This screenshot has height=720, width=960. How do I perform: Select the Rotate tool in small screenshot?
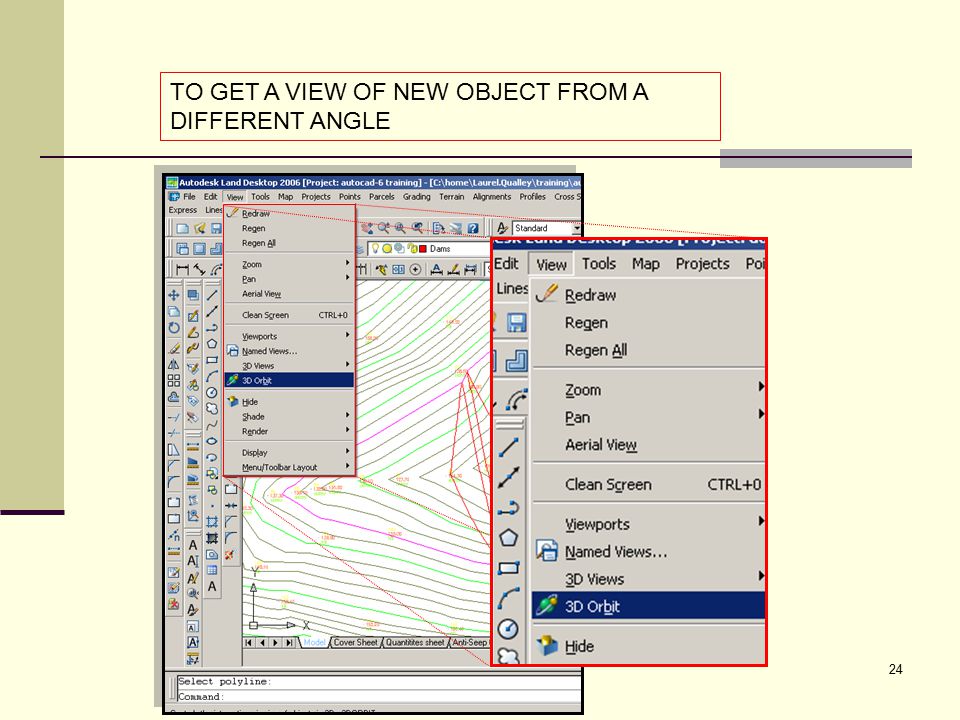(174, 328)
